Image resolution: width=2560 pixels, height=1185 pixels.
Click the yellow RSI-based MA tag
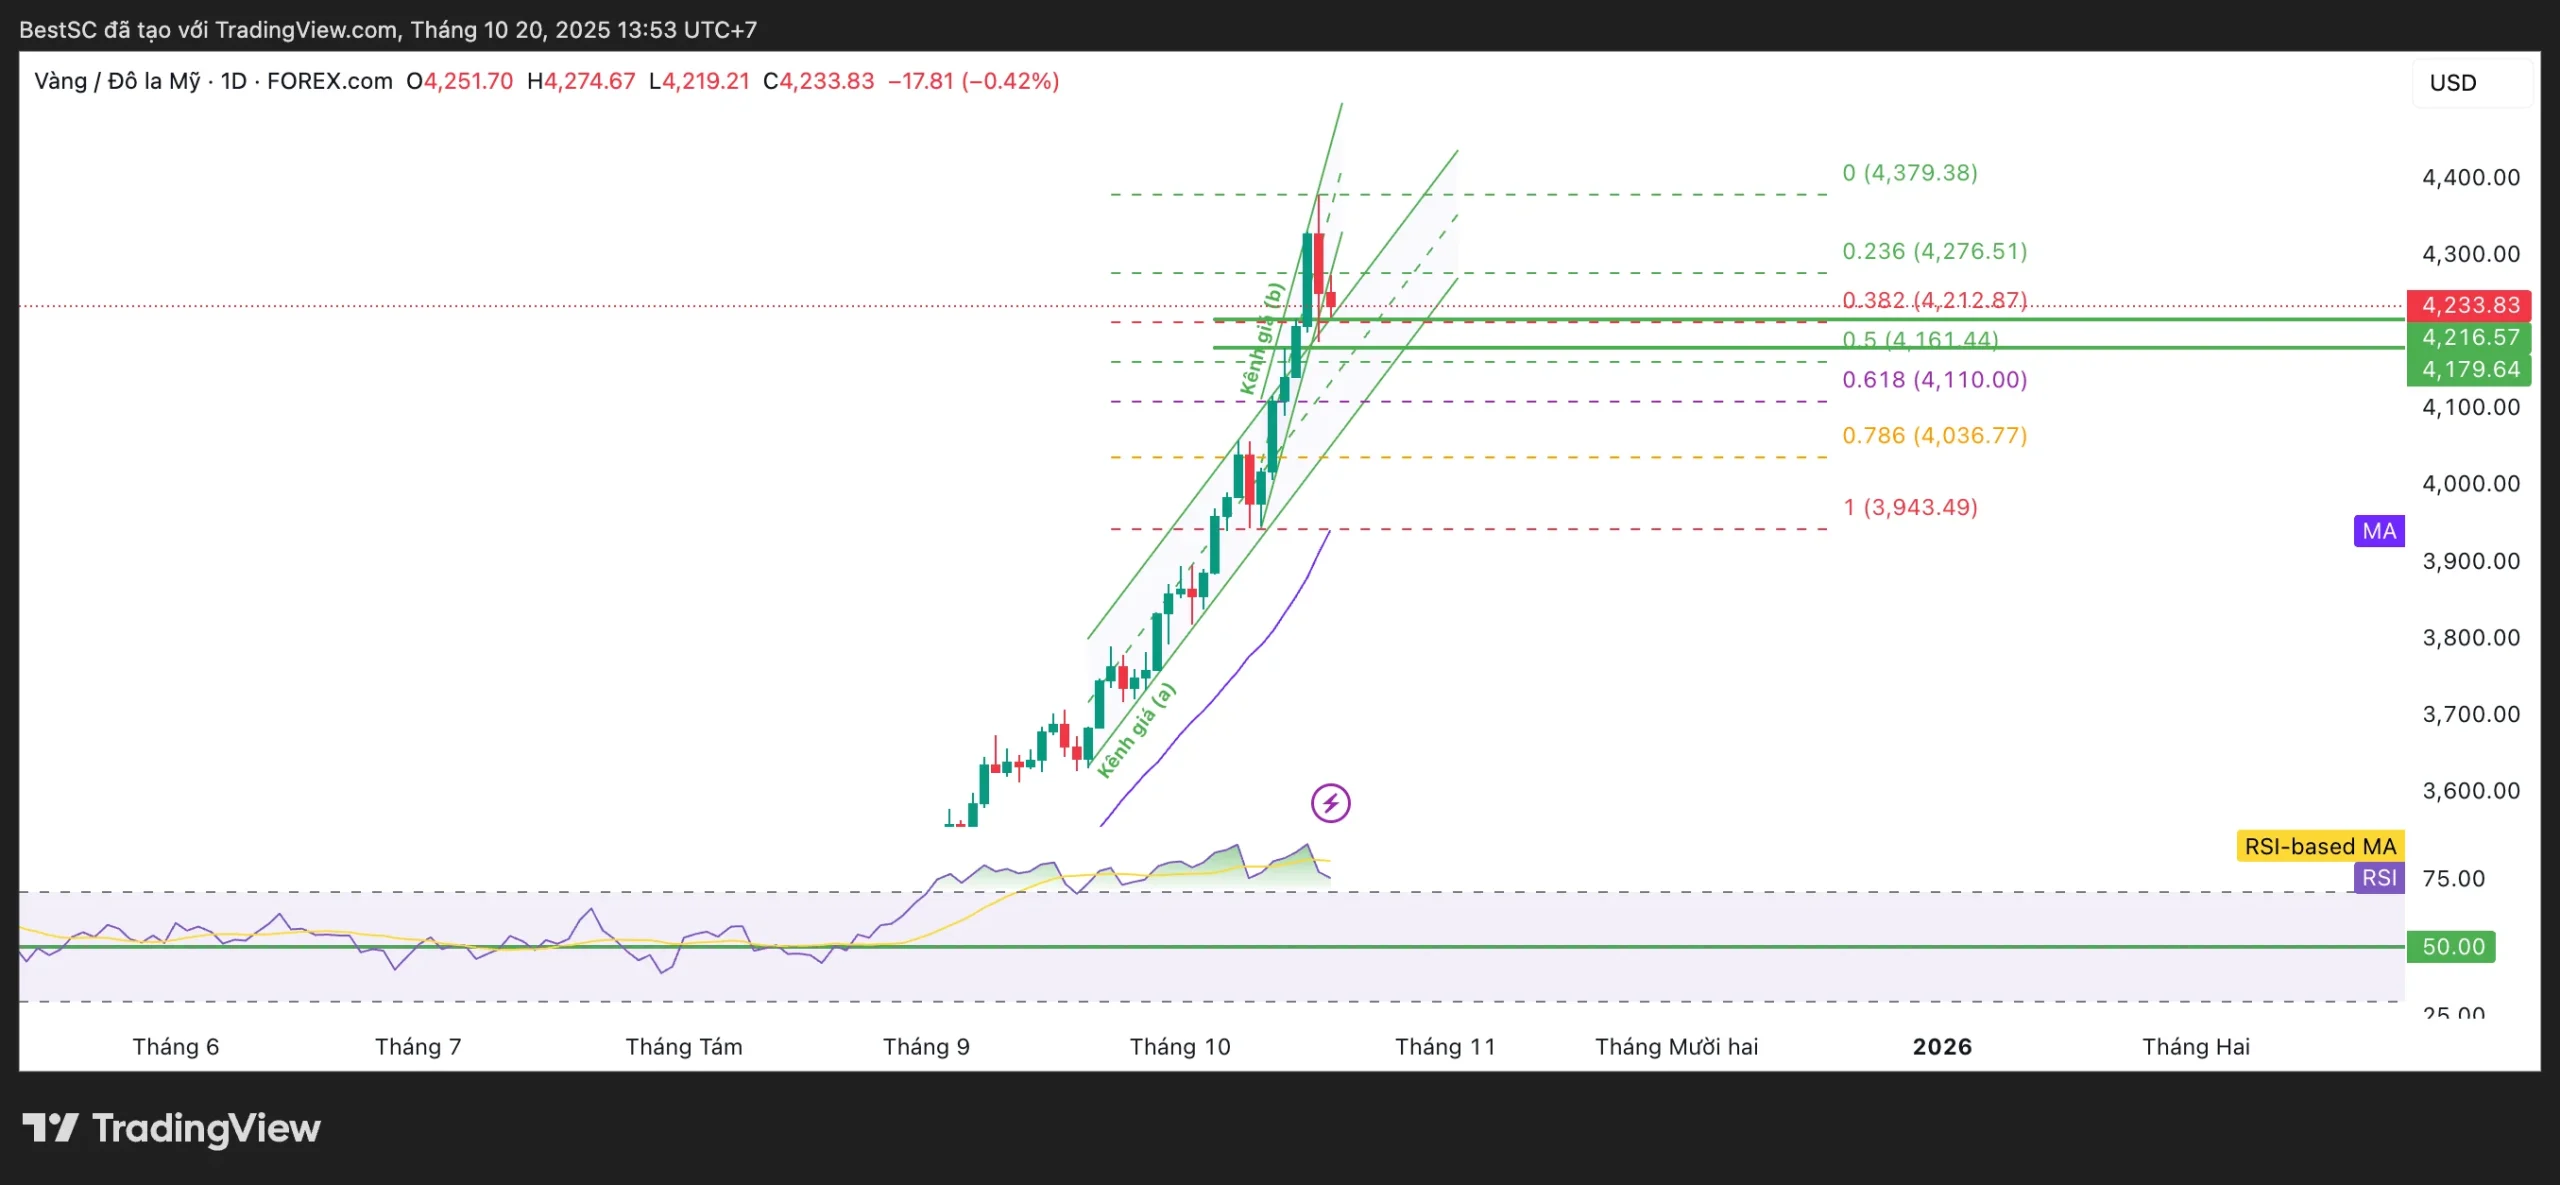pyautogui.click(x=2319, y=846)
